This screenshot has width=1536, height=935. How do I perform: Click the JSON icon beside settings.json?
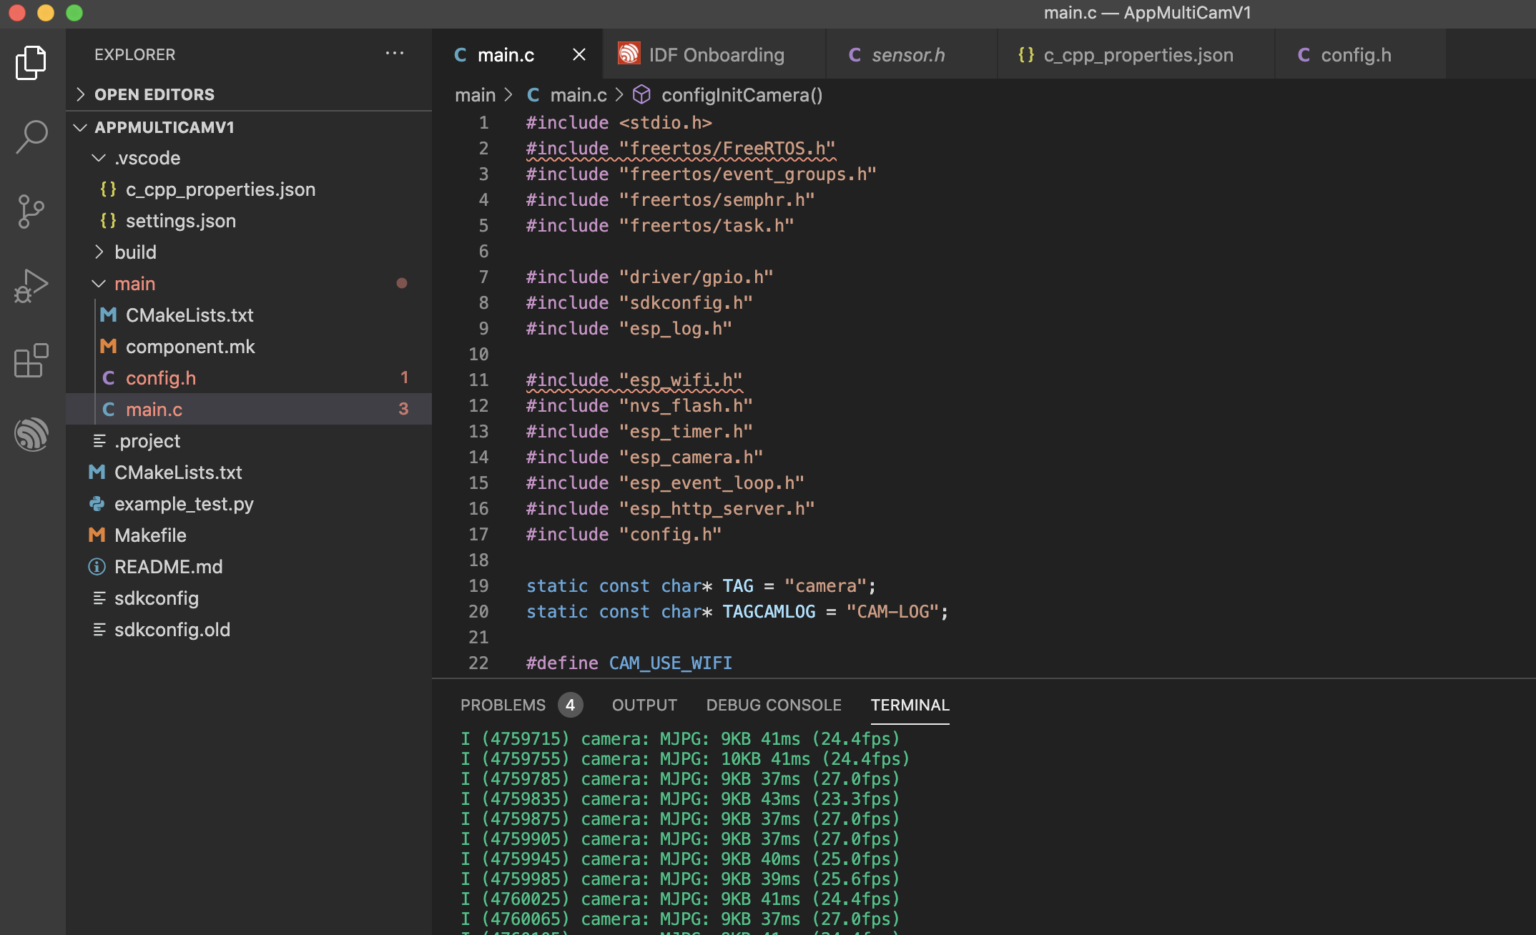click(x=108, y=220)
